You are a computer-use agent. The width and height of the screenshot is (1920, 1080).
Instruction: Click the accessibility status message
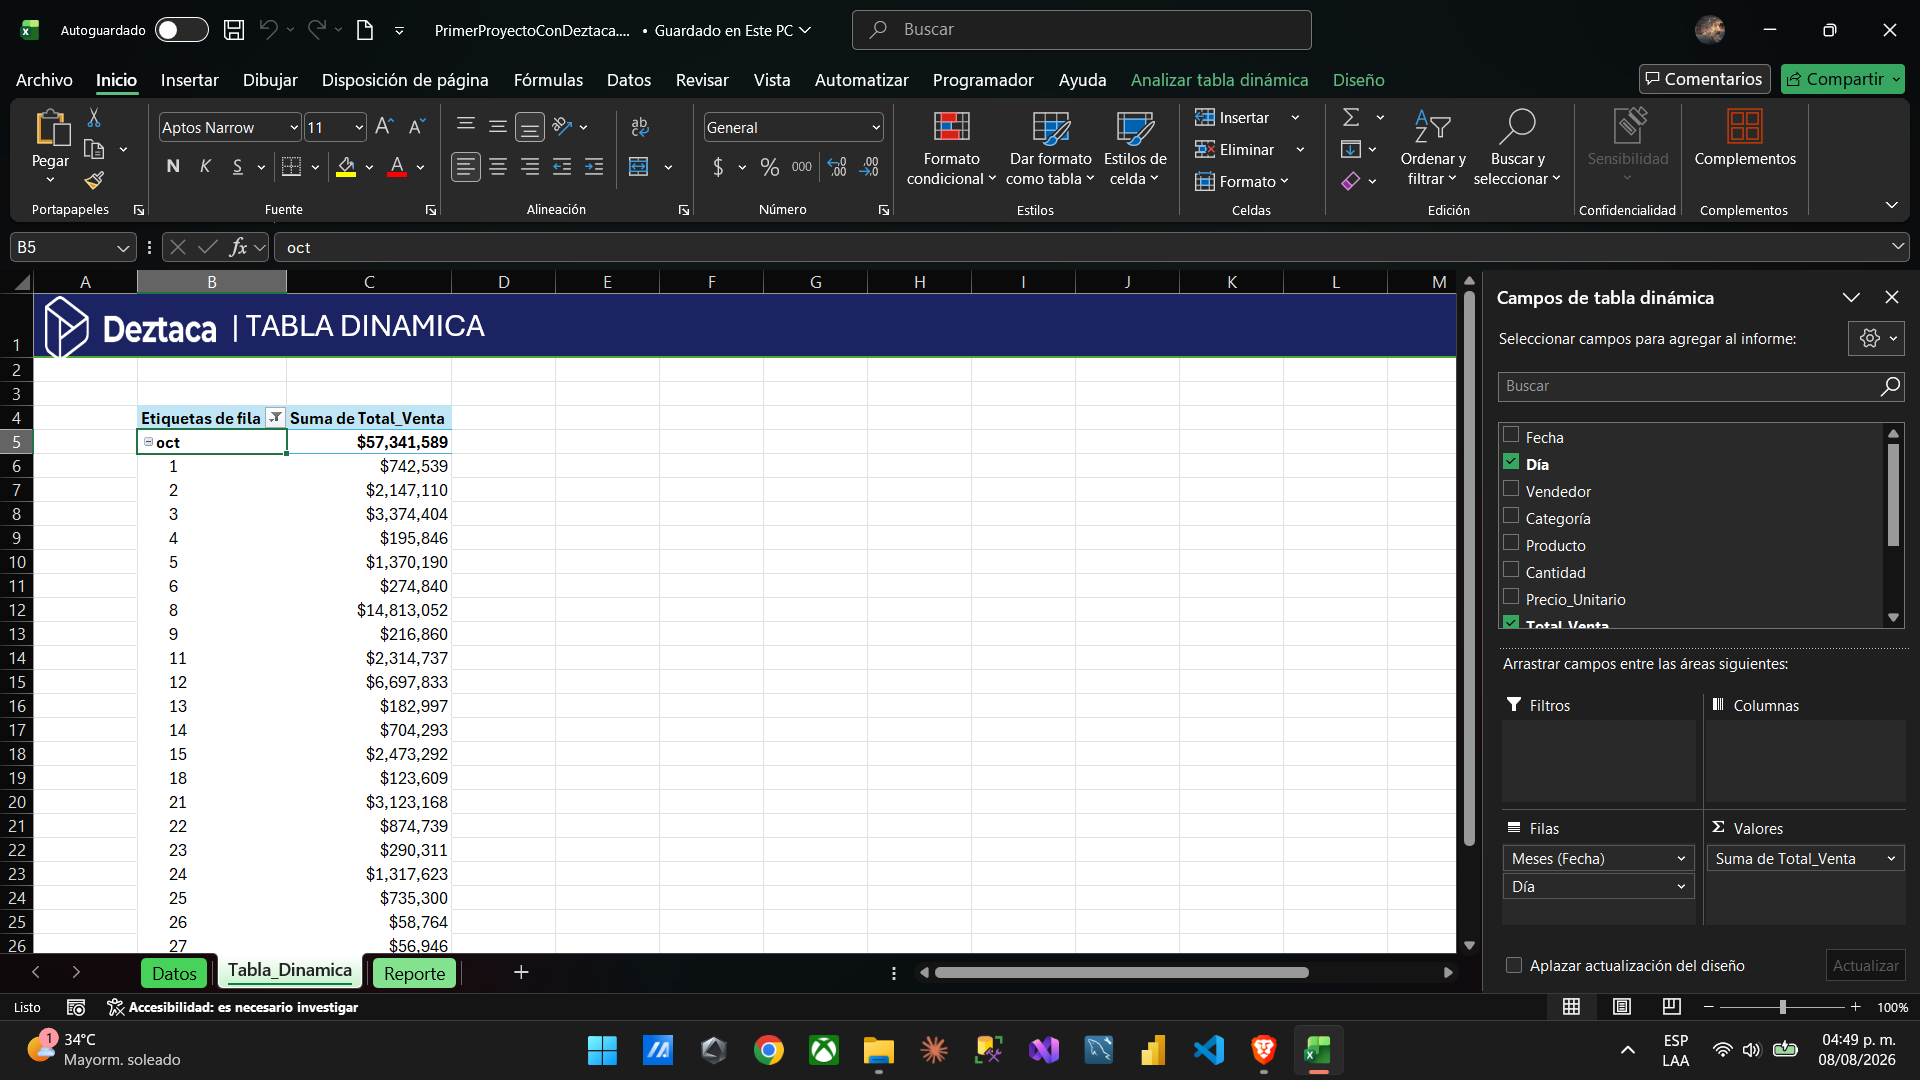click(233, 1007)
